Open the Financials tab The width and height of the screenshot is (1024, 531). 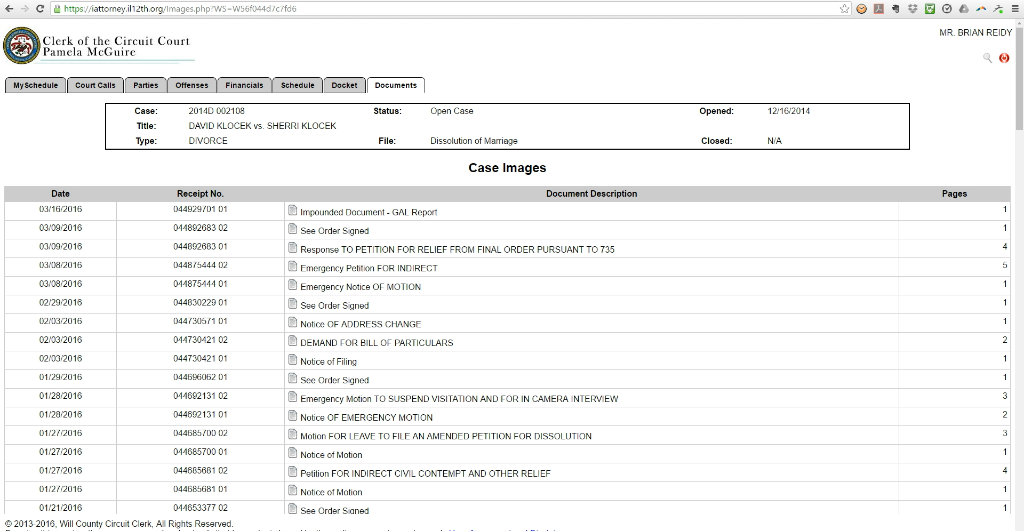pos(244,86)
